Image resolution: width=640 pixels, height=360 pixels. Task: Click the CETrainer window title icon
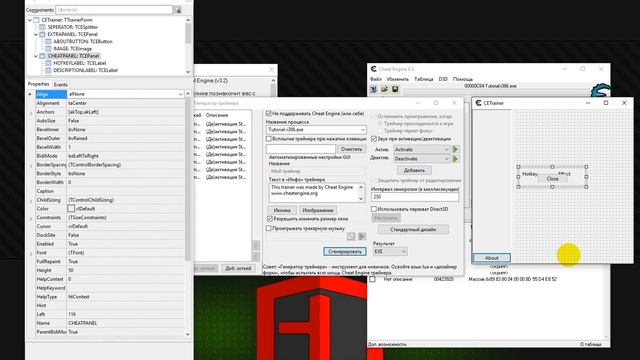tap(478, 103)
